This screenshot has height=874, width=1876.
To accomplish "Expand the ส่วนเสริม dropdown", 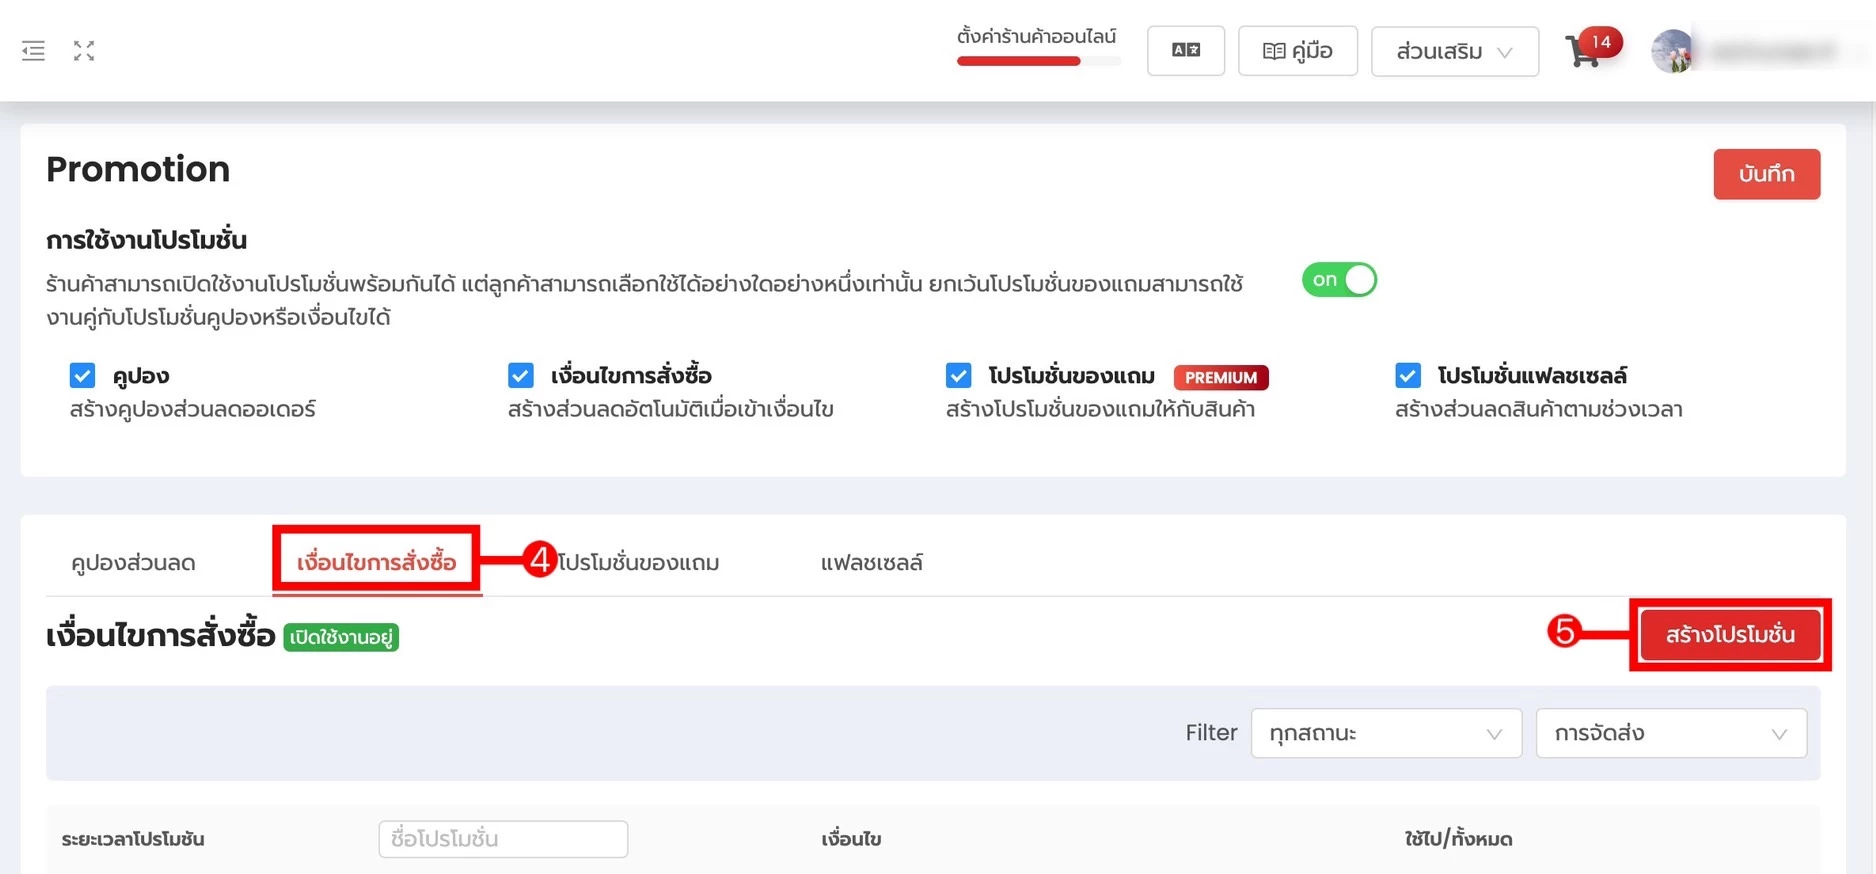I will (x=1454, y=51).
